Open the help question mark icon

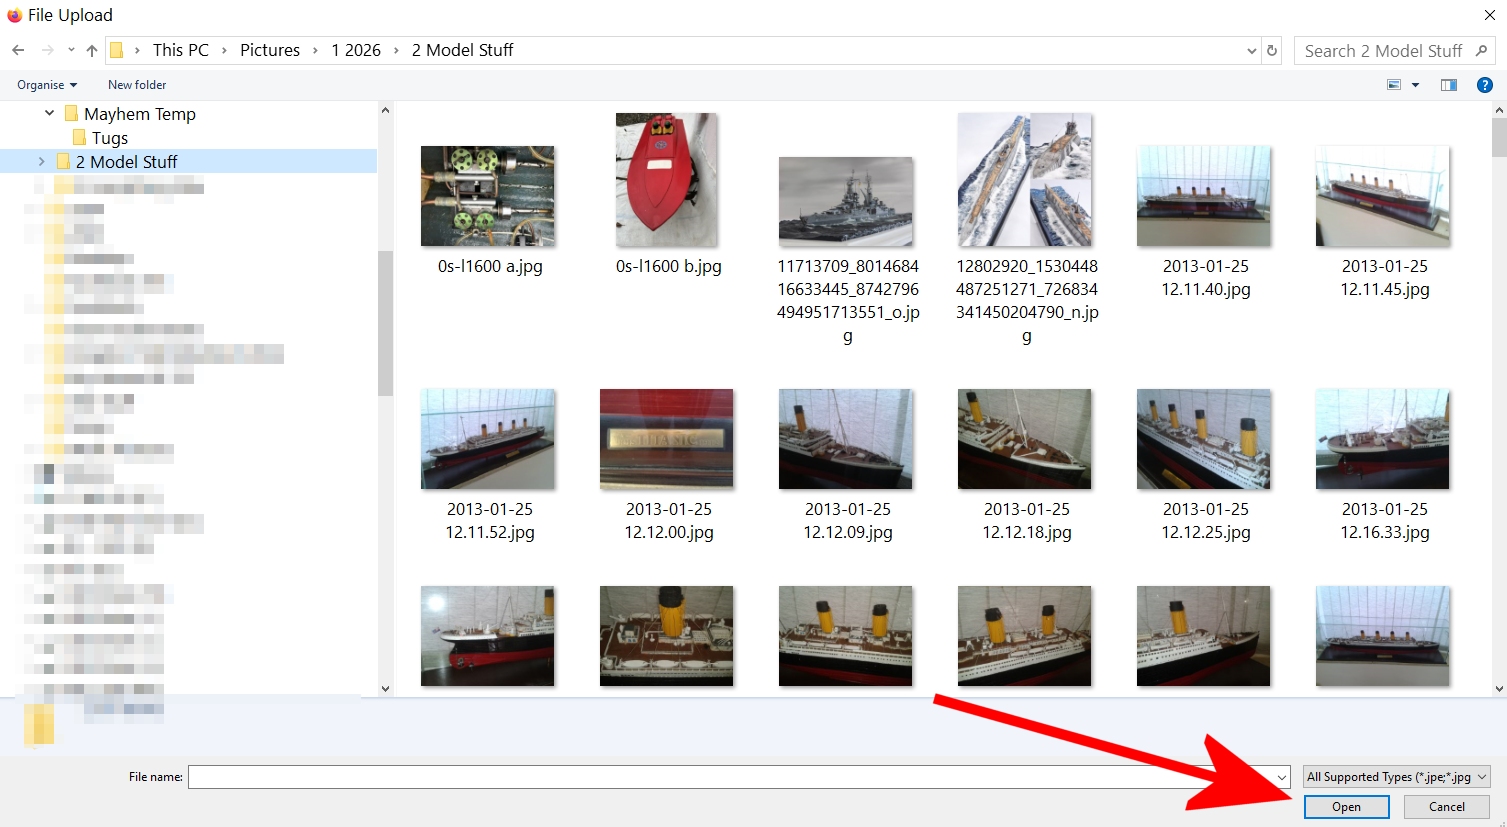1485,85
